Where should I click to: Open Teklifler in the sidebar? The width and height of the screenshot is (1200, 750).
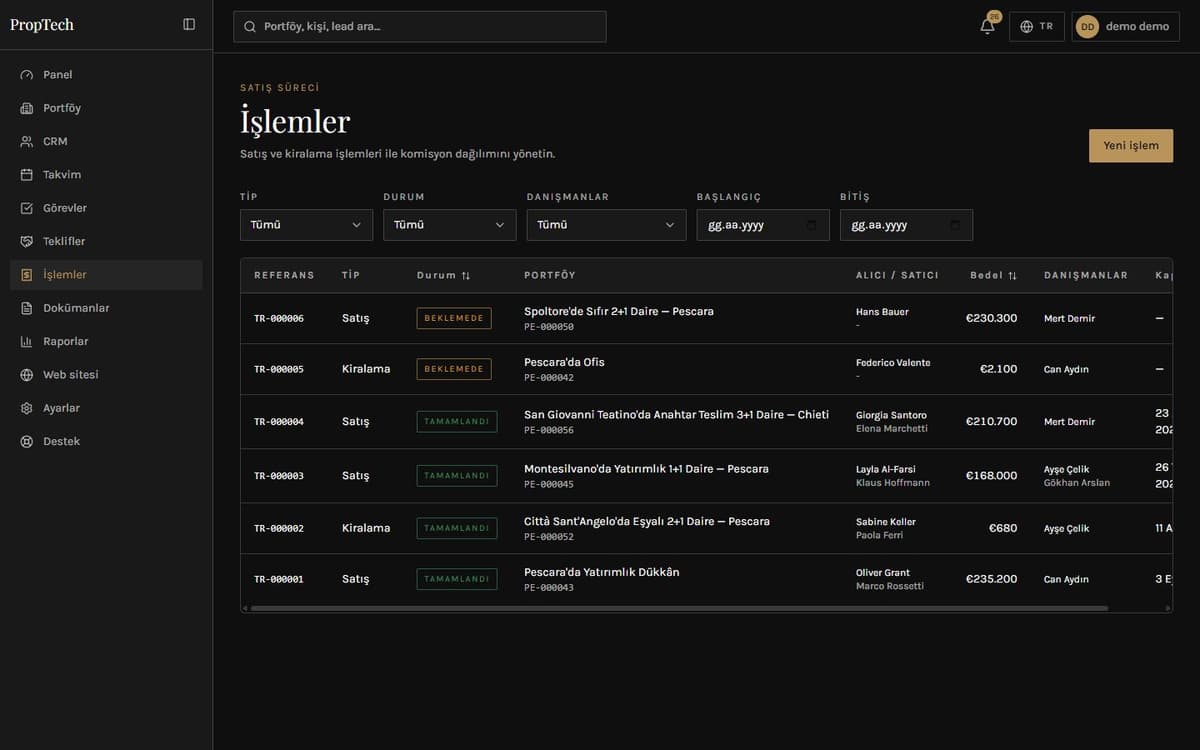[x=106, y=242]
